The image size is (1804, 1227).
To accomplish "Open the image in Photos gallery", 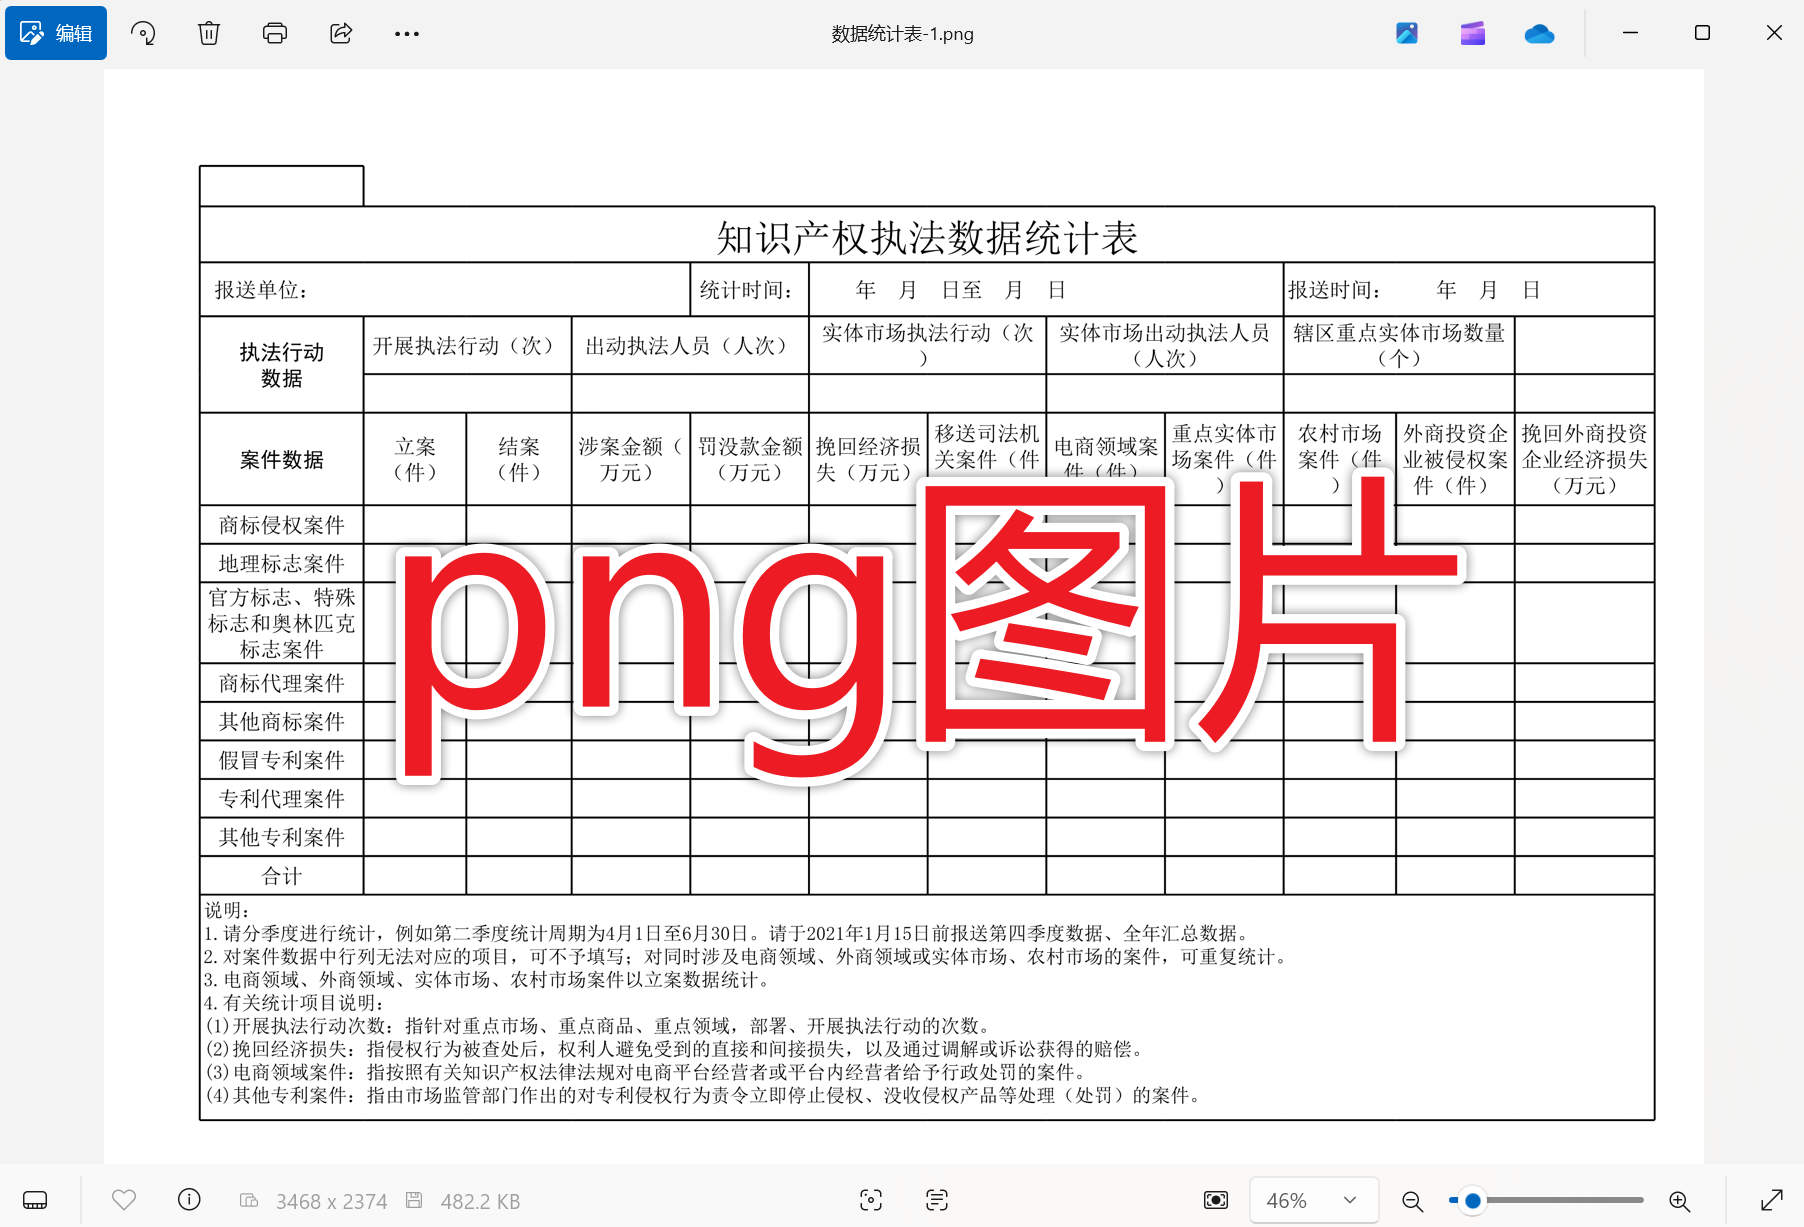I will [x=1406, y=33].
